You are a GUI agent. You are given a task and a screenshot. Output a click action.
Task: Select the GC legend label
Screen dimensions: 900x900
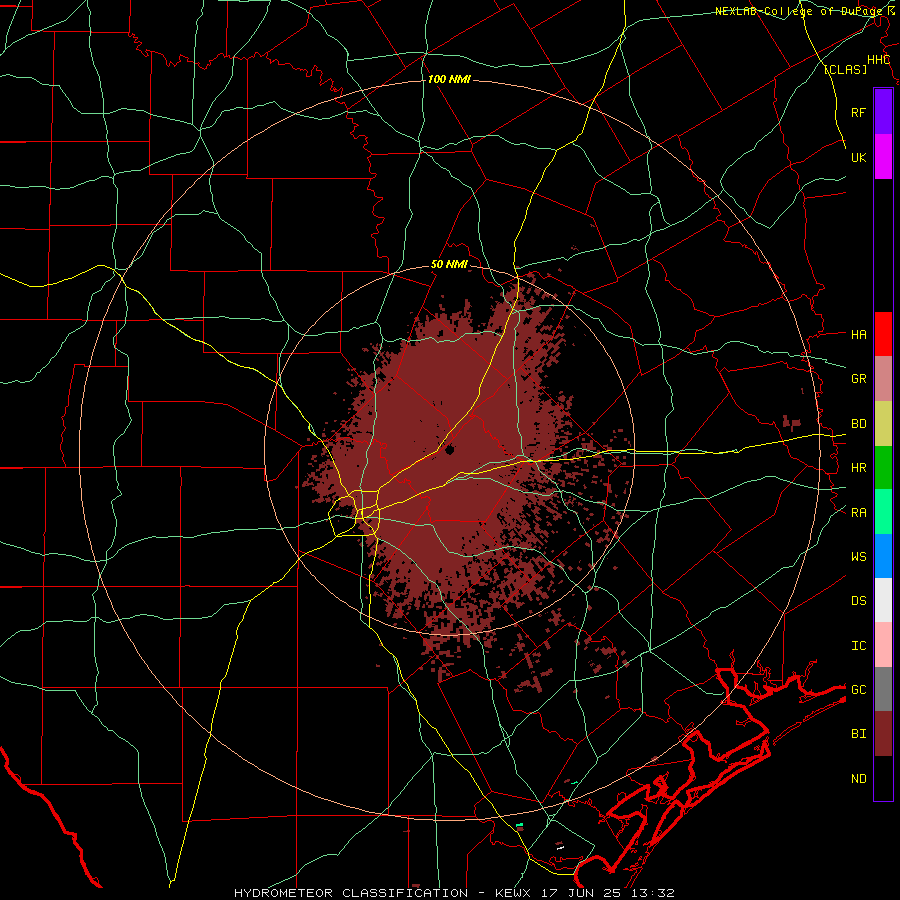(859, 689)
